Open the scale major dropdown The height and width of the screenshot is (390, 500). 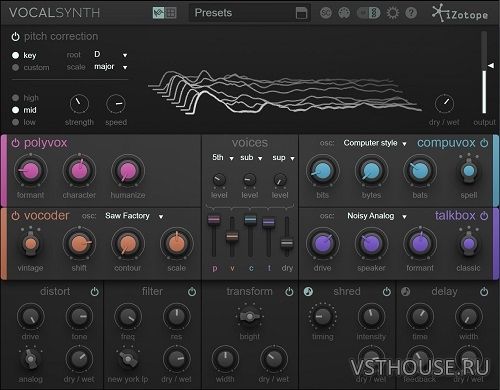(x=111, y=67)
